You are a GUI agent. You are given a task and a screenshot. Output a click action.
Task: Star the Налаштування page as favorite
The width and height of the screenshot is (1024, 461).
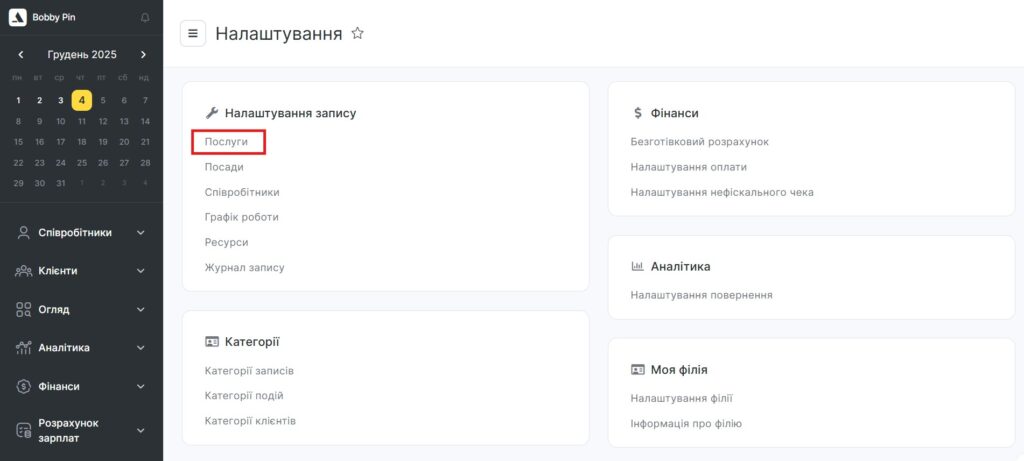(x=357, y=33)
